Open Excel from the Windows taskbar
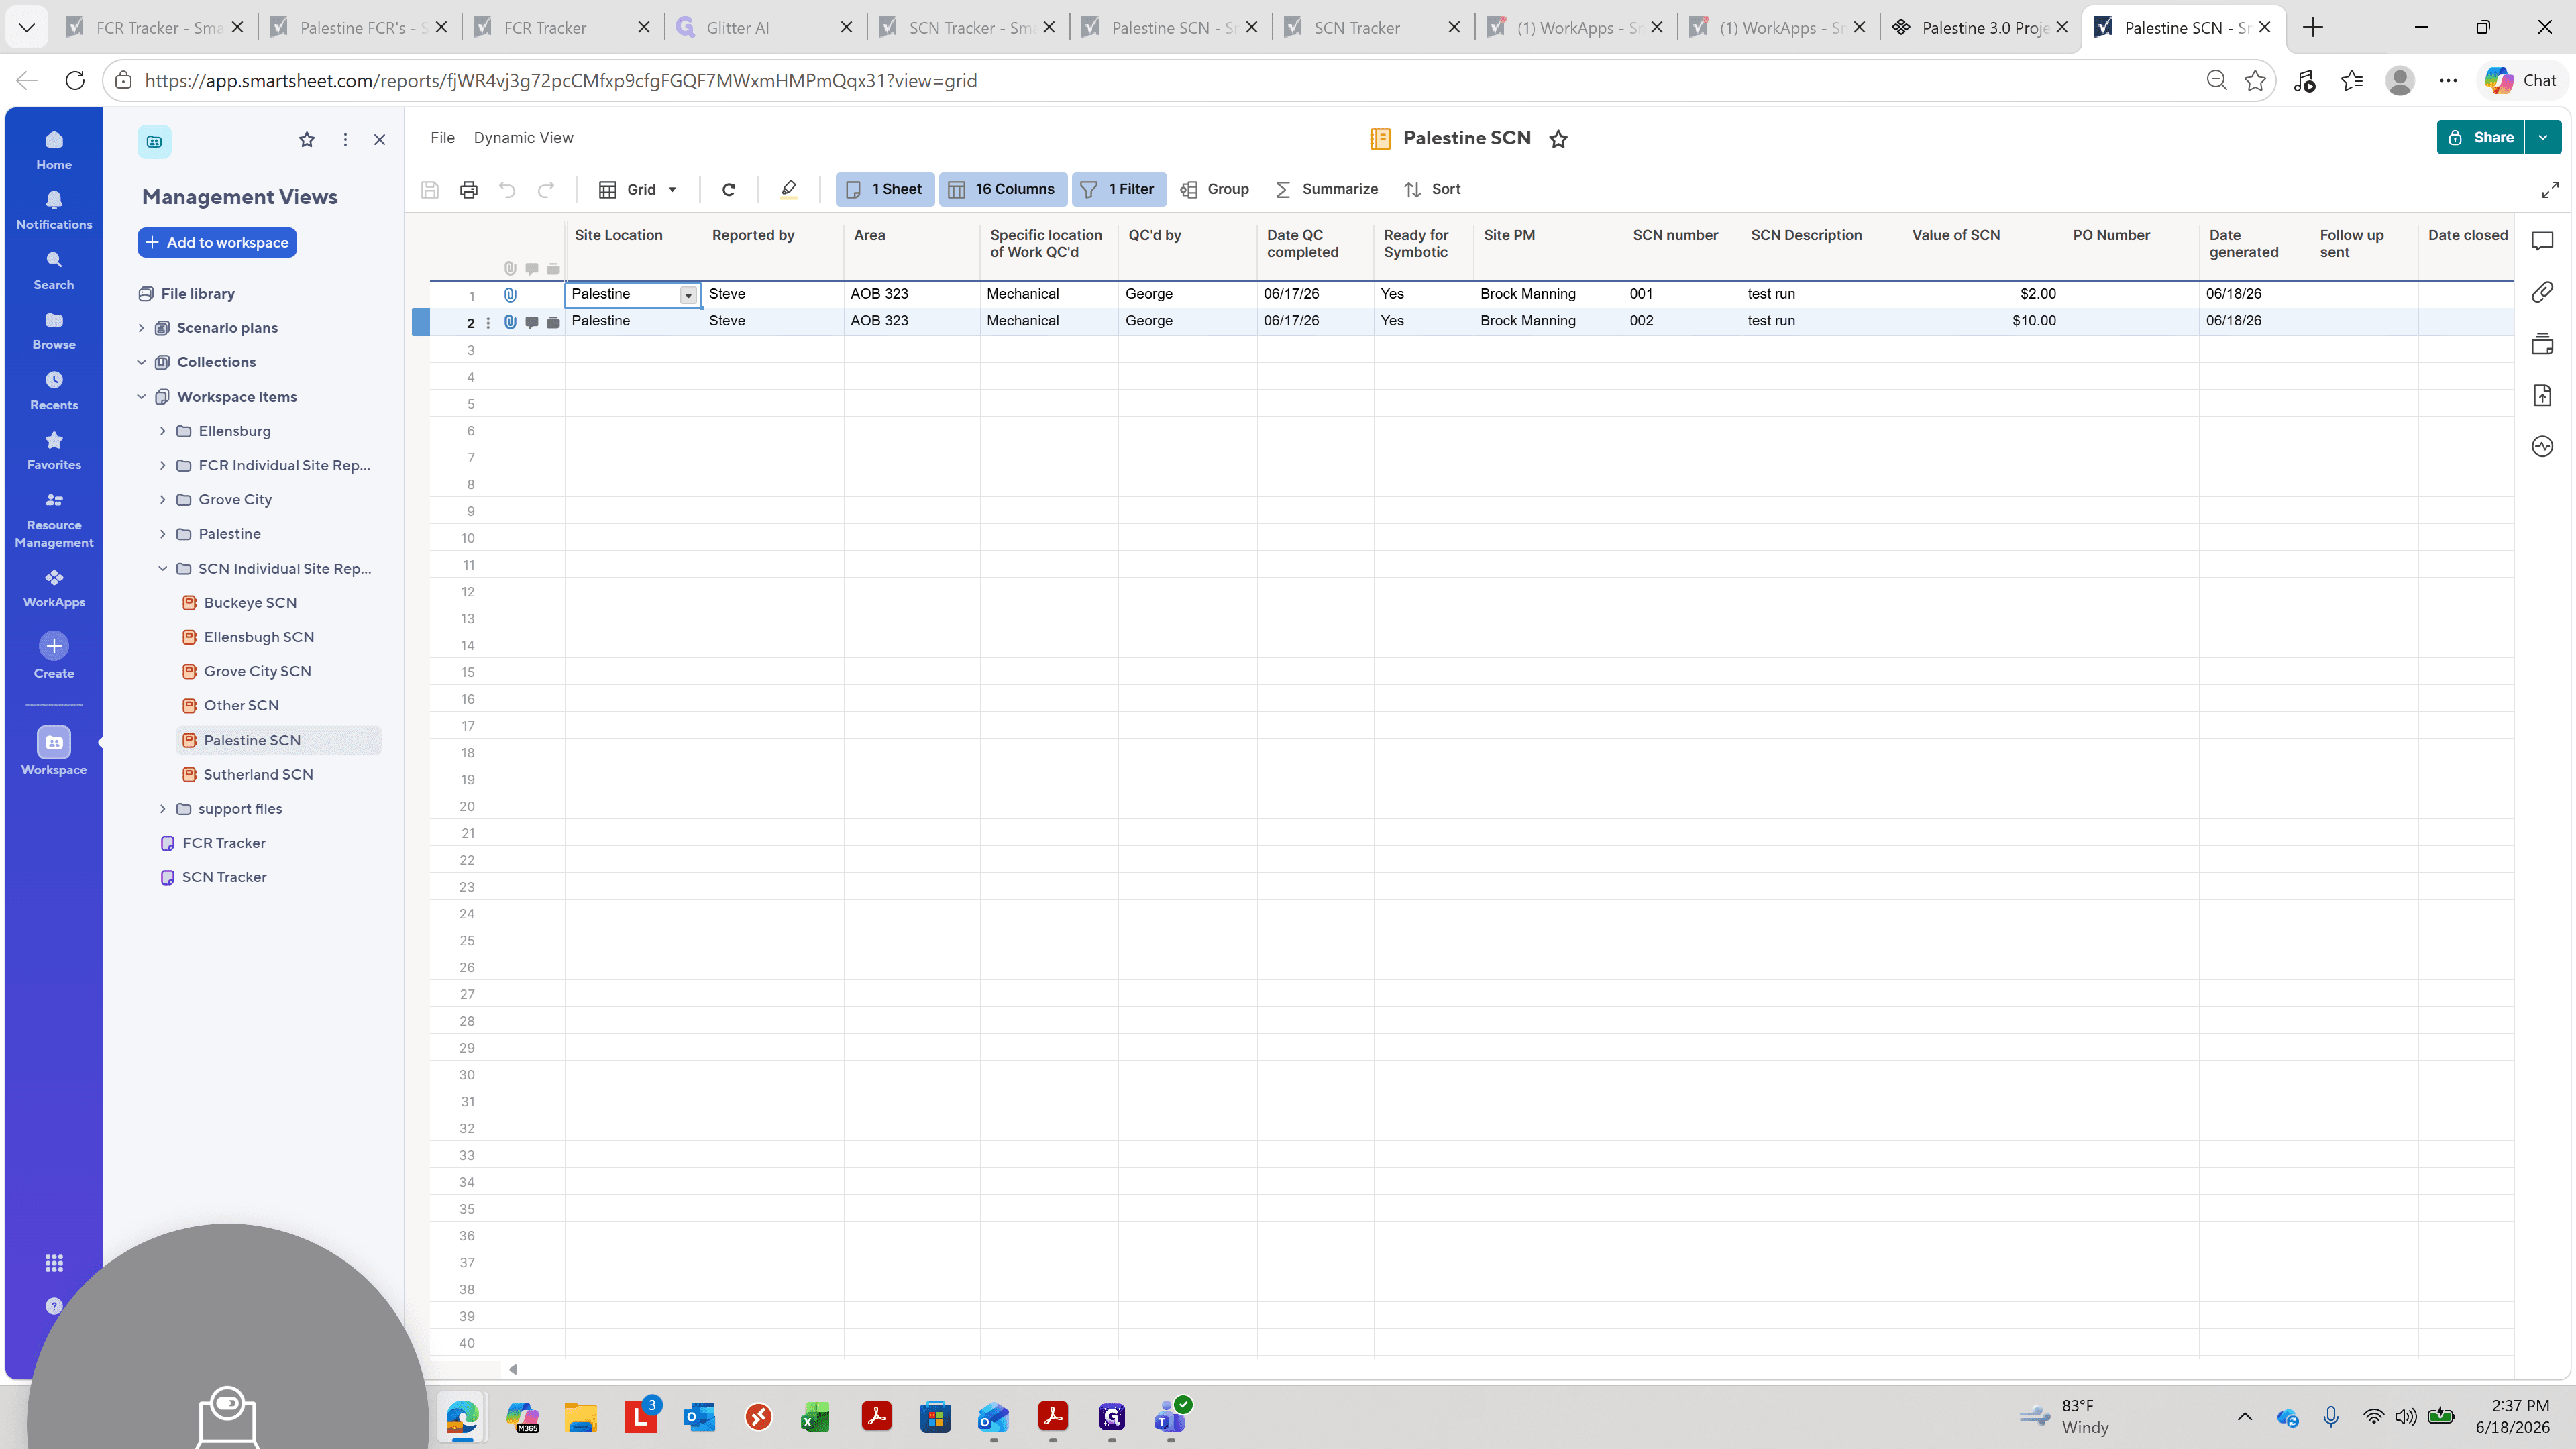The image size is (2576, 1449). [x=815, y=1418]
